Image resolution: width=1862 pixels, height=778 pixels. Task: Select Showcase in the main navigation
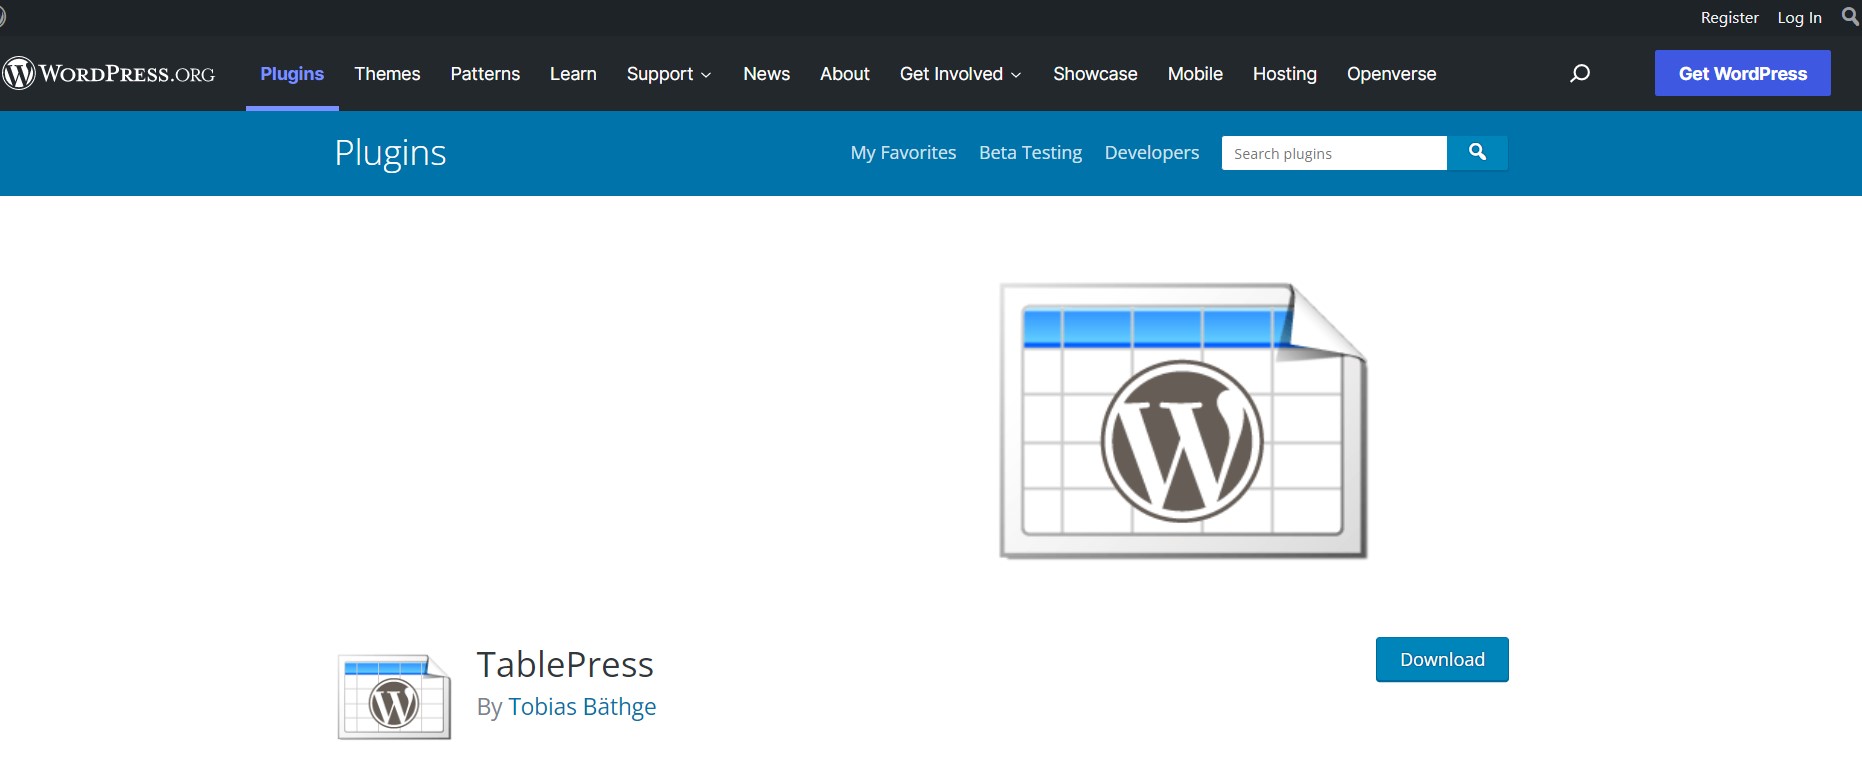coord(1095,74)
